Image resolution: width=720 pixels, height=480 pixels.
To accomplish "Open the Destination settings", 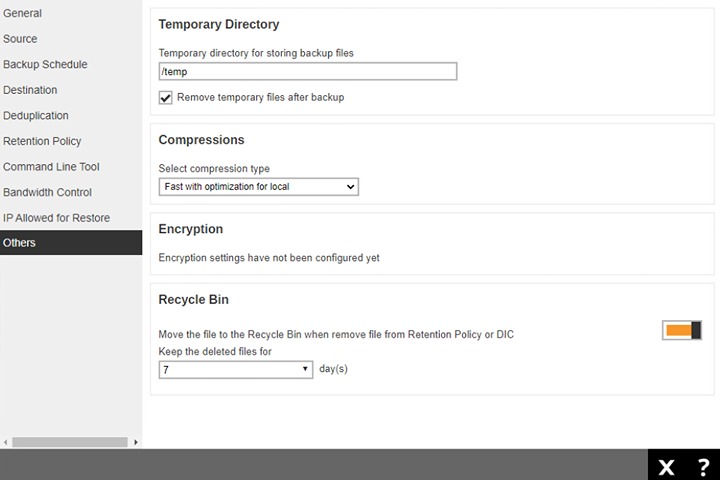I will [30, 90].
